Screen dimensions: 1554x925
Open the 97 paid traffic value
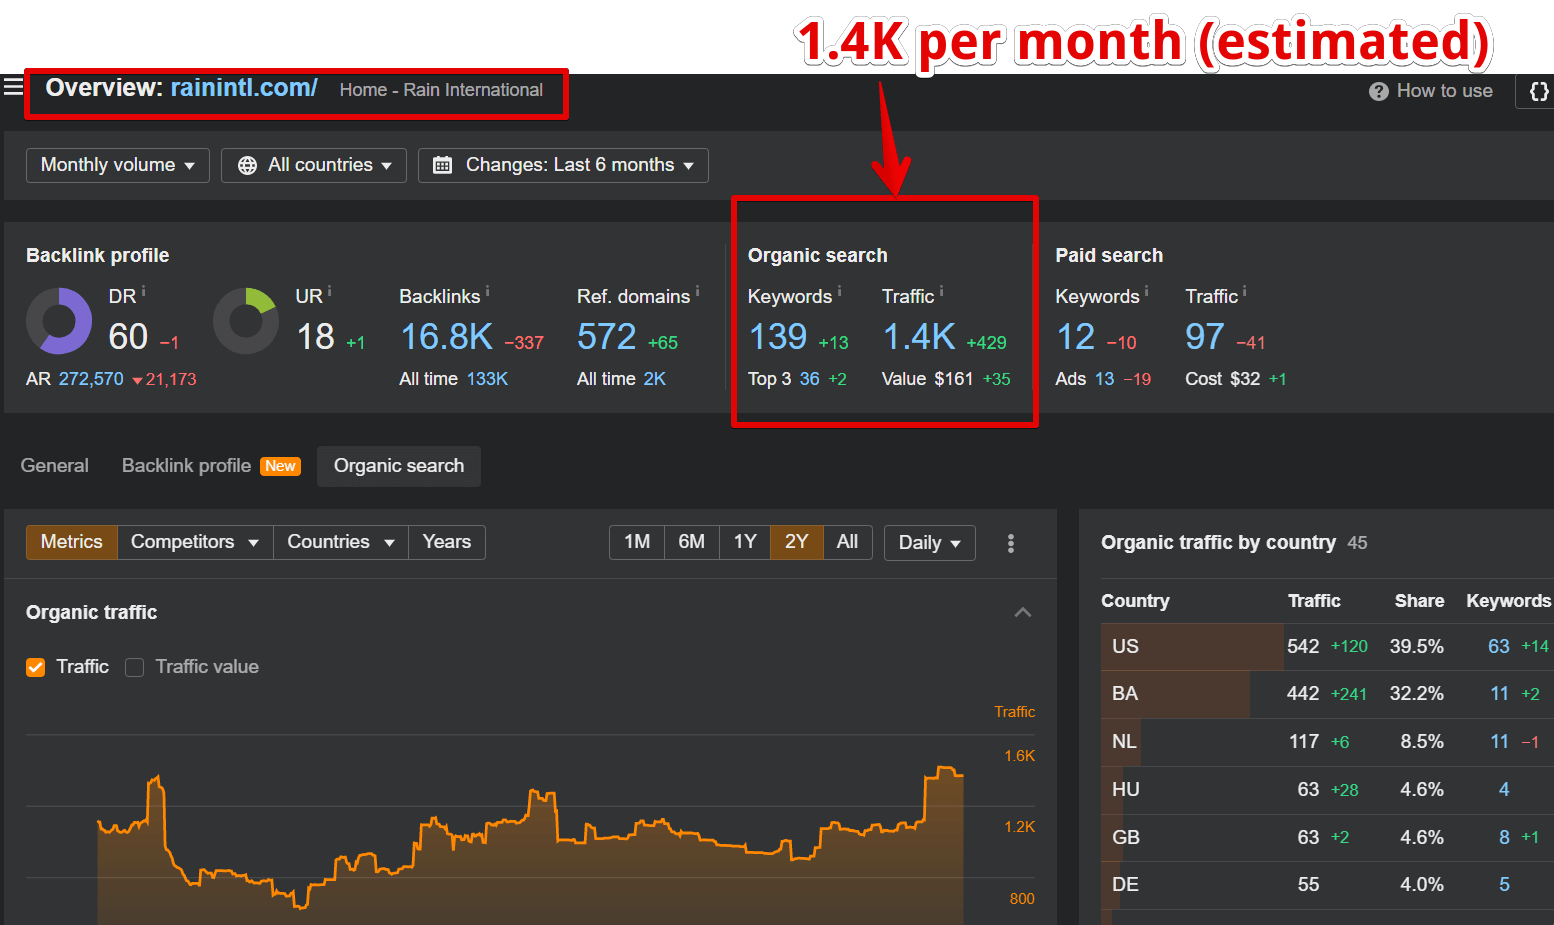click(1205, 337)
